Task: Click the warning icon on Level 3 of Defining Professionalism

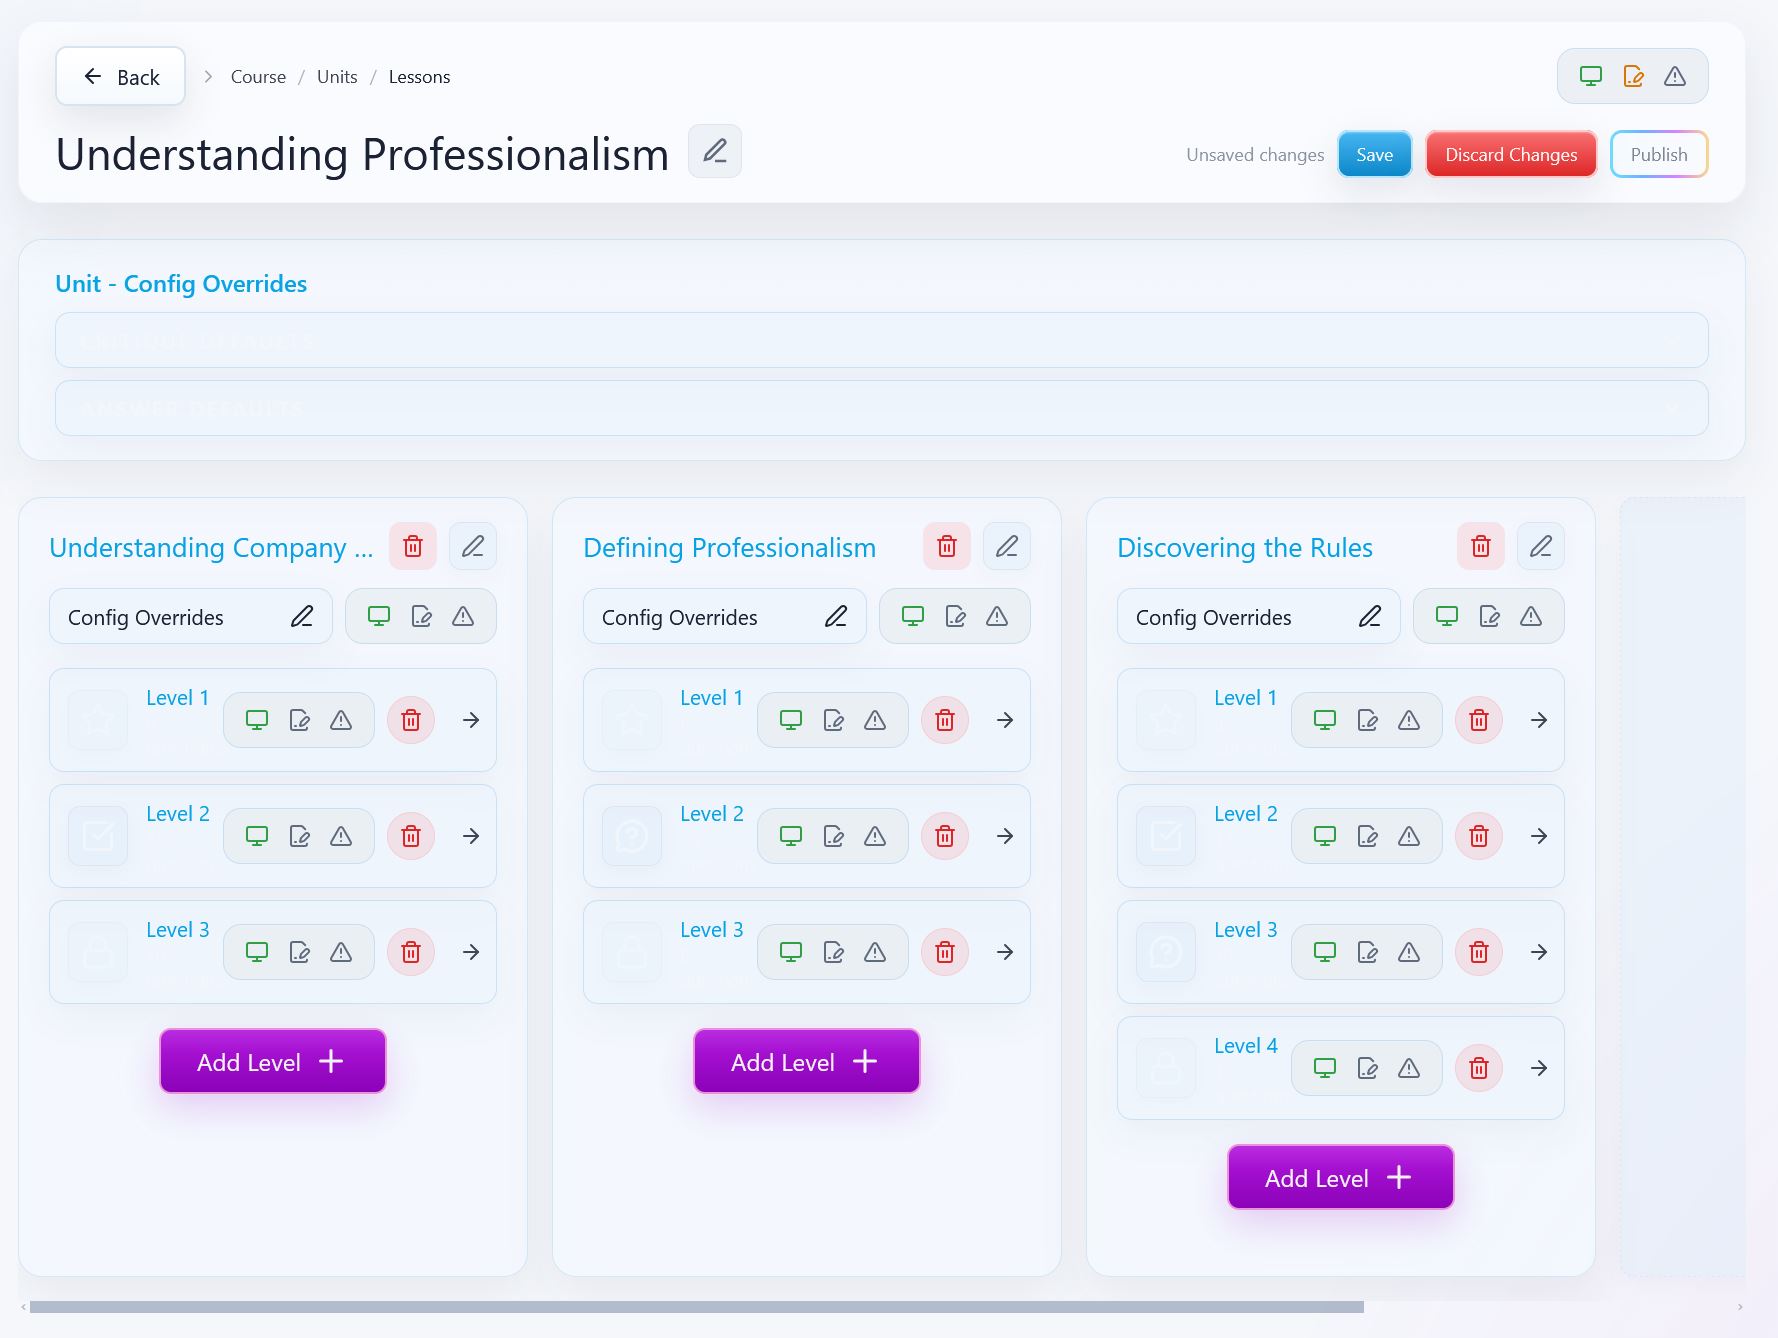Action: [874, 951]
